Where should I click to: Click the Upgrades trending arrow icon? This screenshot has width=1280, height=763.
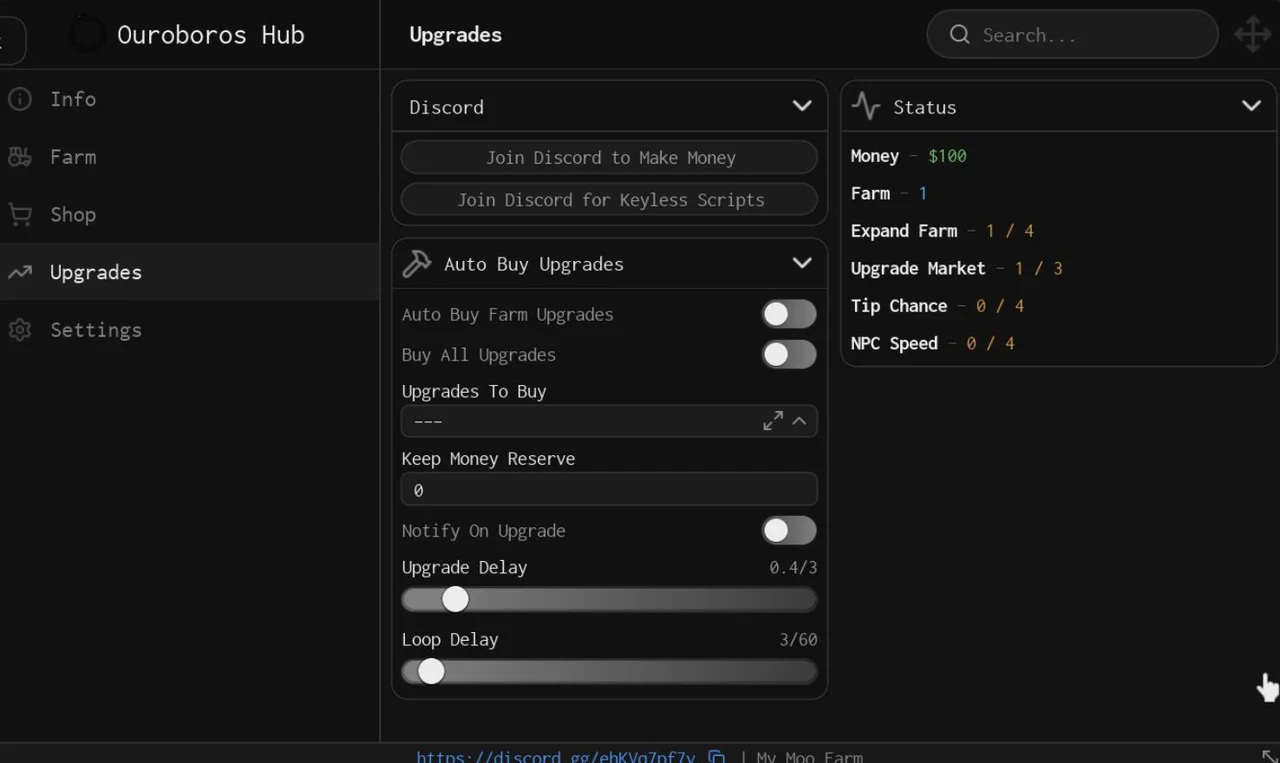[x=19, y=272]
